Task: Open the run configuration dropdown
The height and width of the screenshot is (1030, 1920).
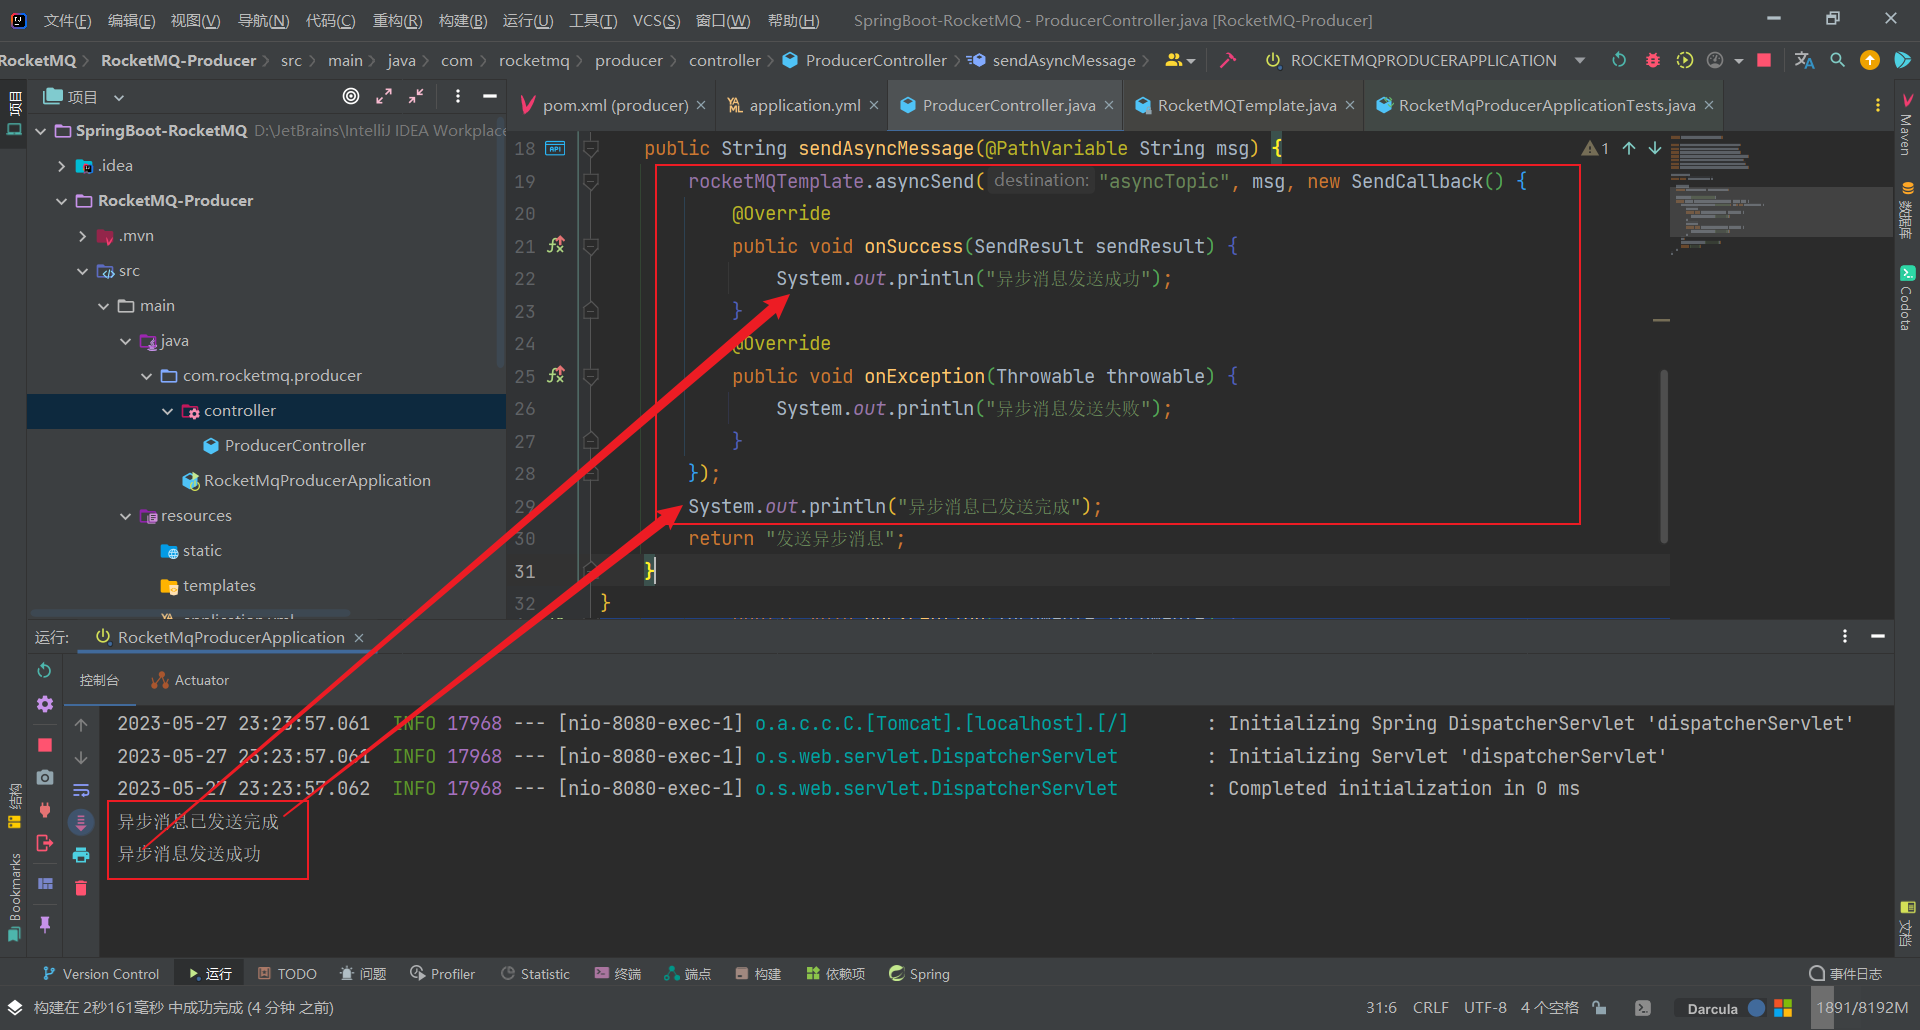Action: tap(1580, 60)
